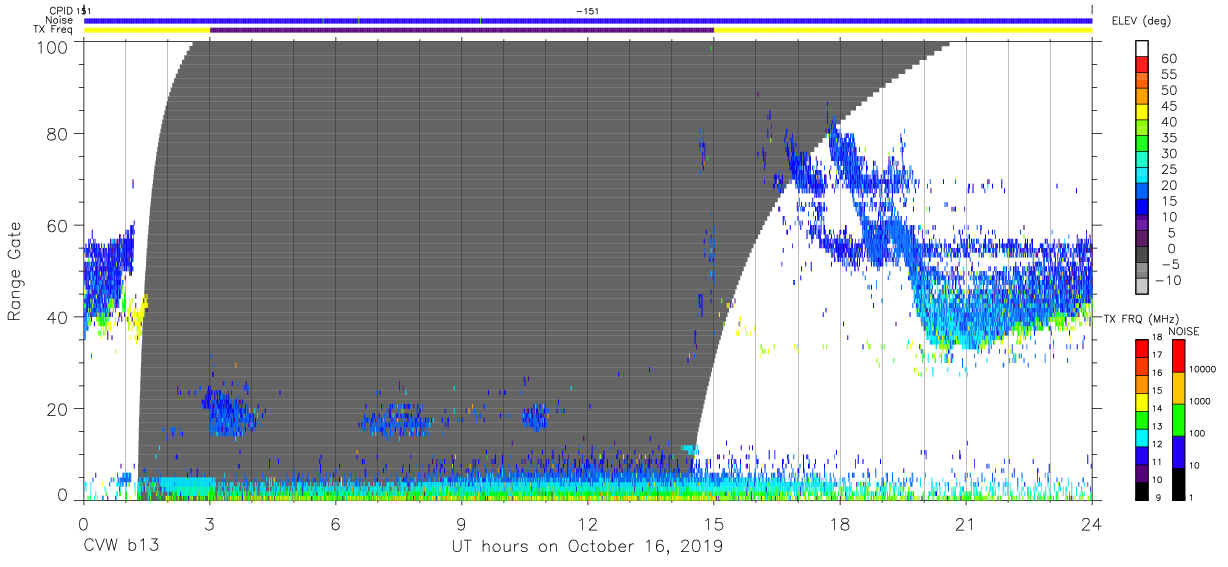This screenshot has width=1228, height=567.
Task: Click the 'CPID' label
Action: 60,10
